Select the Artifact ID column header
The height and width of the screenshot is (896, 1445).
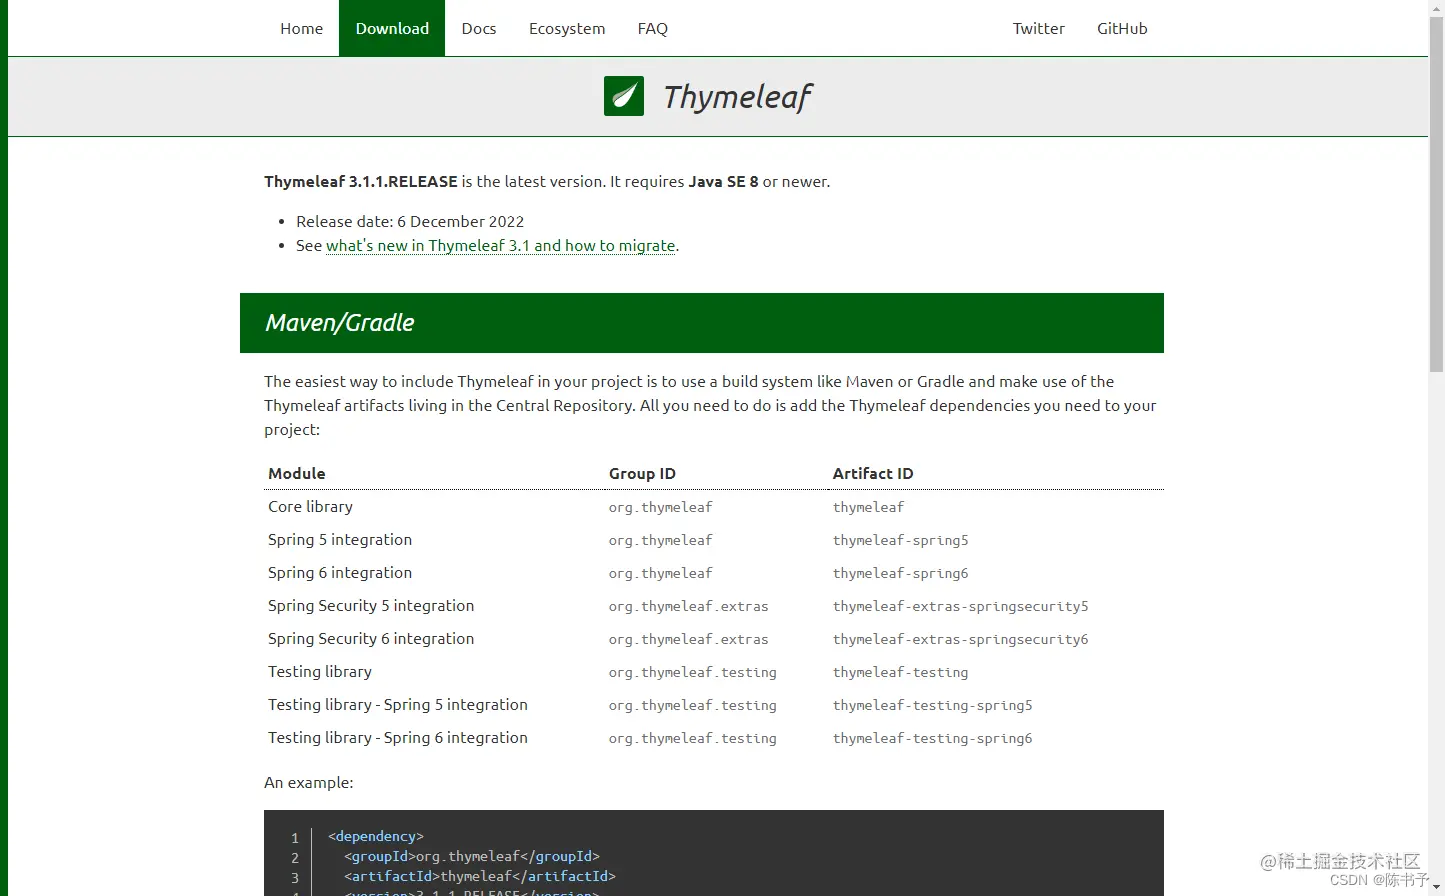tap(873, 473)
